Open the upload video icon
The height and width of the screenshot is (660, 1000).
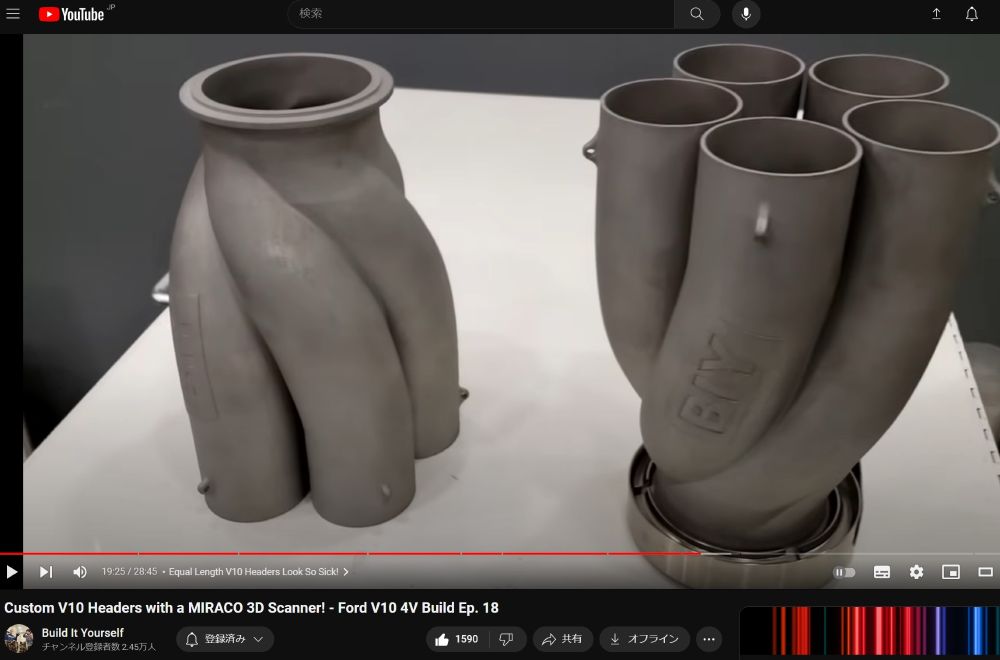[936, 13]
